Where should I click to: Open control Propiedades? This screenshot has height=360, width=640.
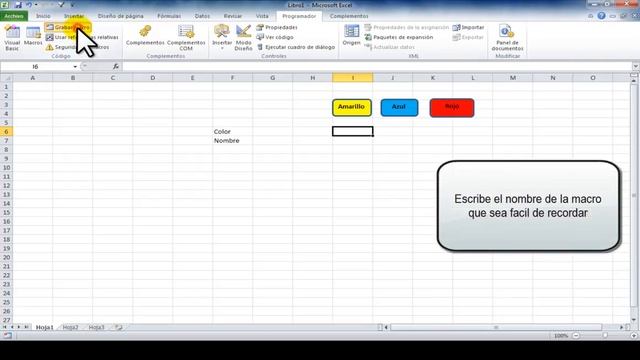tap(277, 27)
